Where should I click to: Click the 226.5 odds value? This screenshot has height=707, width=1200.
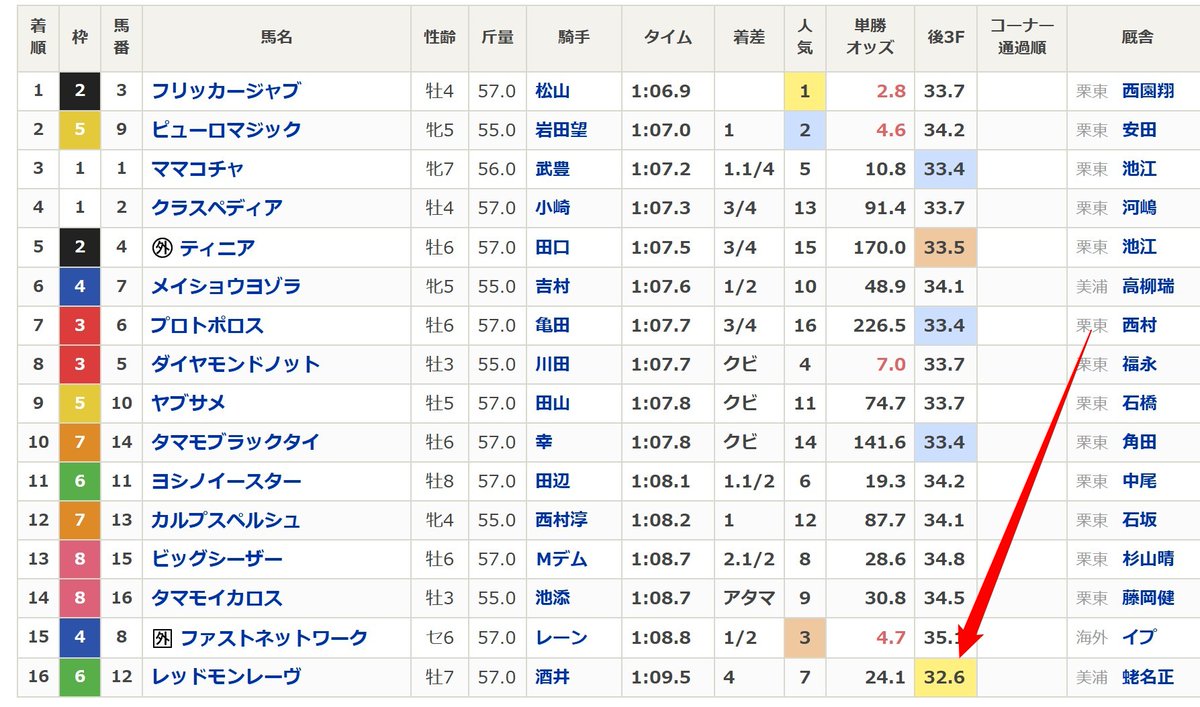click(x=881, y=325)
